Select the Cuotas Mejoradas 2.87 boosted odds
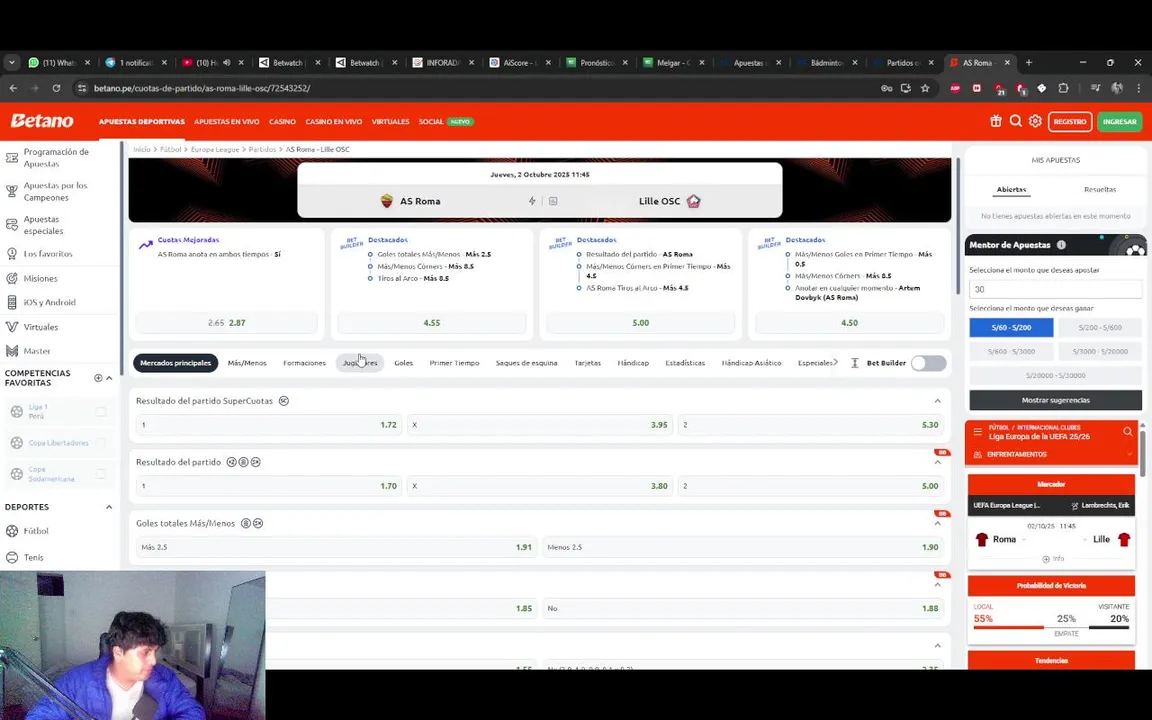This screenshot has height=720, width=1152. coord(227,323)
